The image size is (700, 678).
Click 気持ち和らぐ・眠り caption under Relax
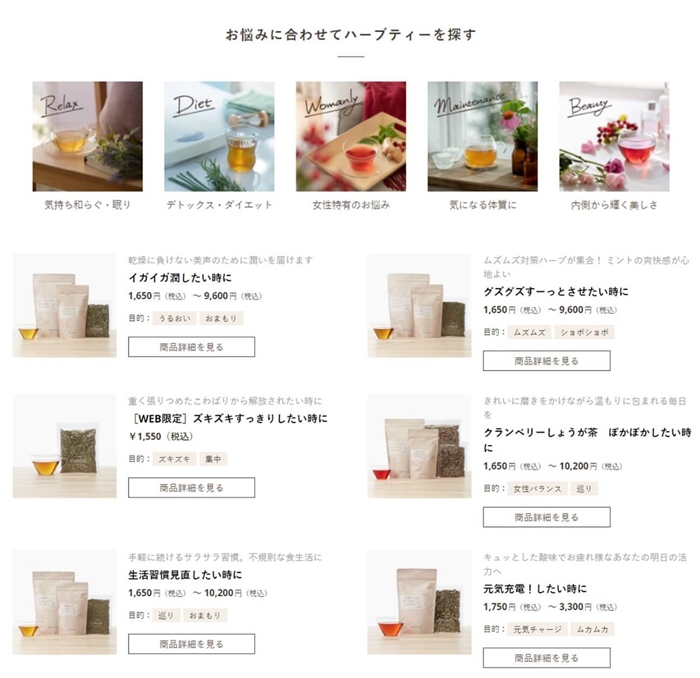click(x=88, y=205)
